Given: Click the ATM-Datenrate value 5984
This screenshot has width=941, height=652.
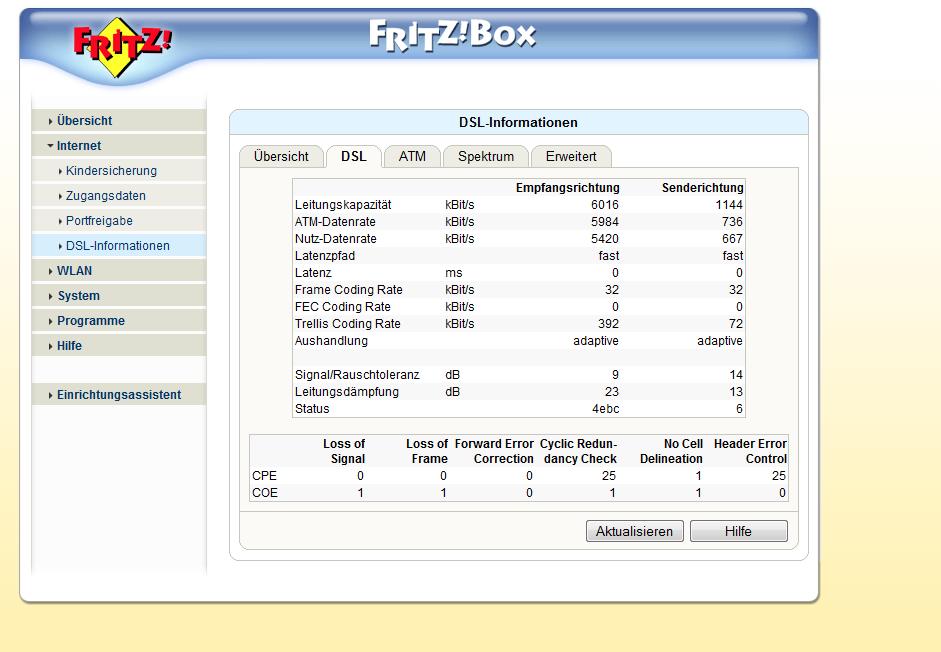Looking at the screenshot, I should (x=605, y=222).
